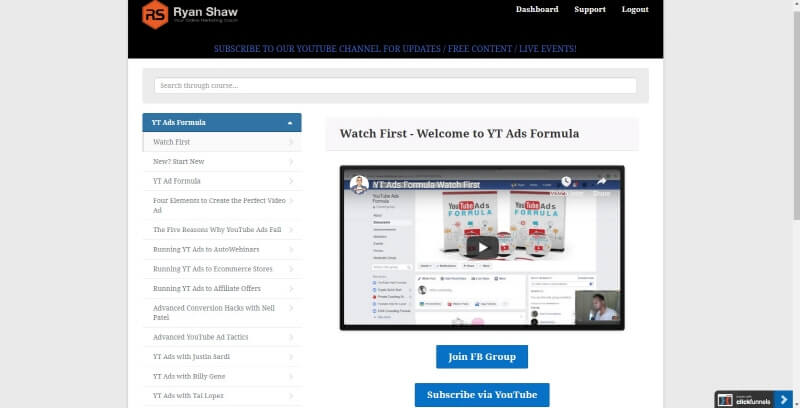Click chevron beside Billy Gene lesson
The image size is (800, 408).
[x=291, y=376]
